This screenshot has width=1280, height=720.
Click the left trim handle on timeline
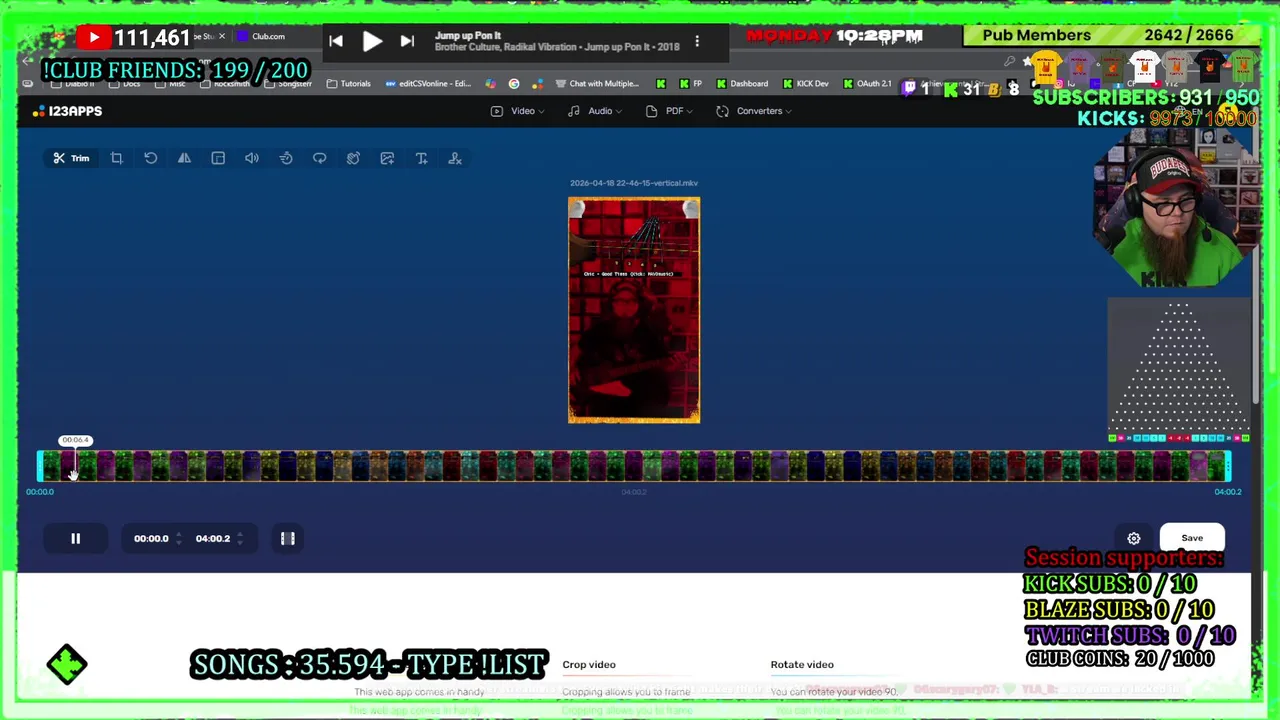[41, 466]
